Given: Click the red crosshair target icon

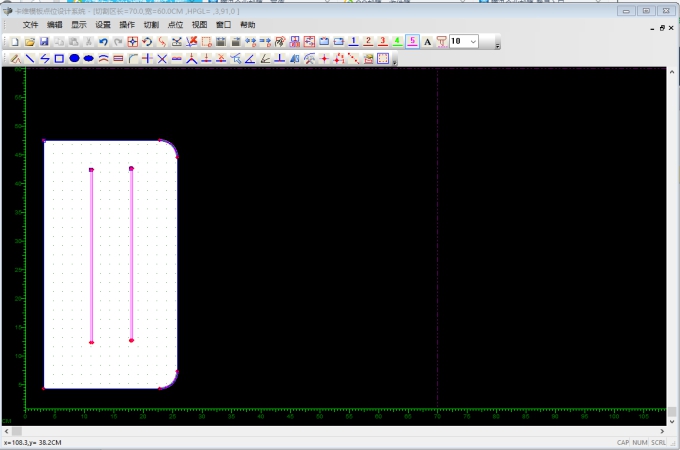Looking at the screenshot, I should pyautogui.click(x=133, y=42).
